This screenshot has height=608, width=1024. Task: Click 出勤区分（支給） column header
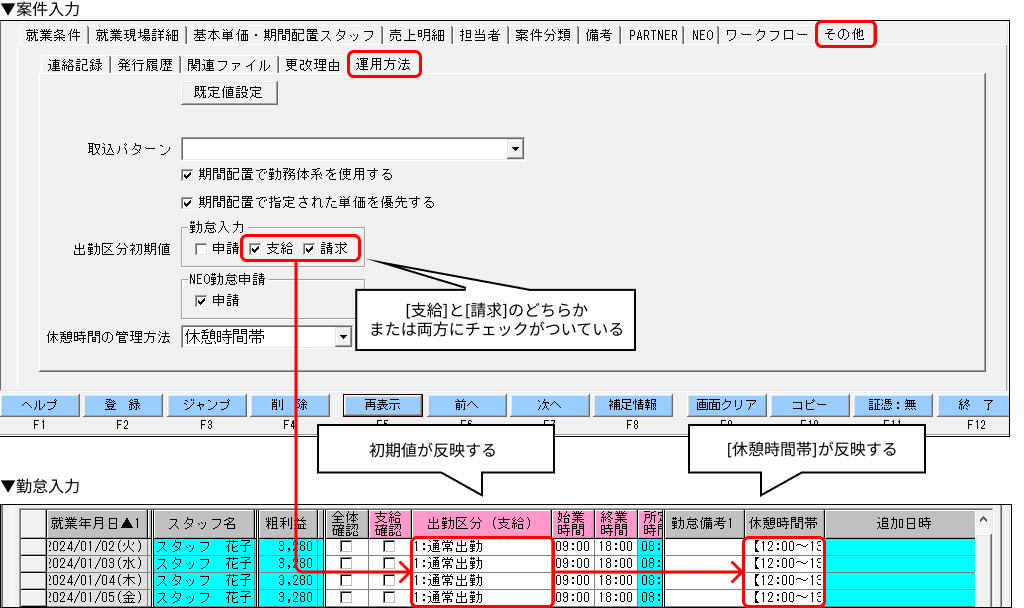point(481,523)
